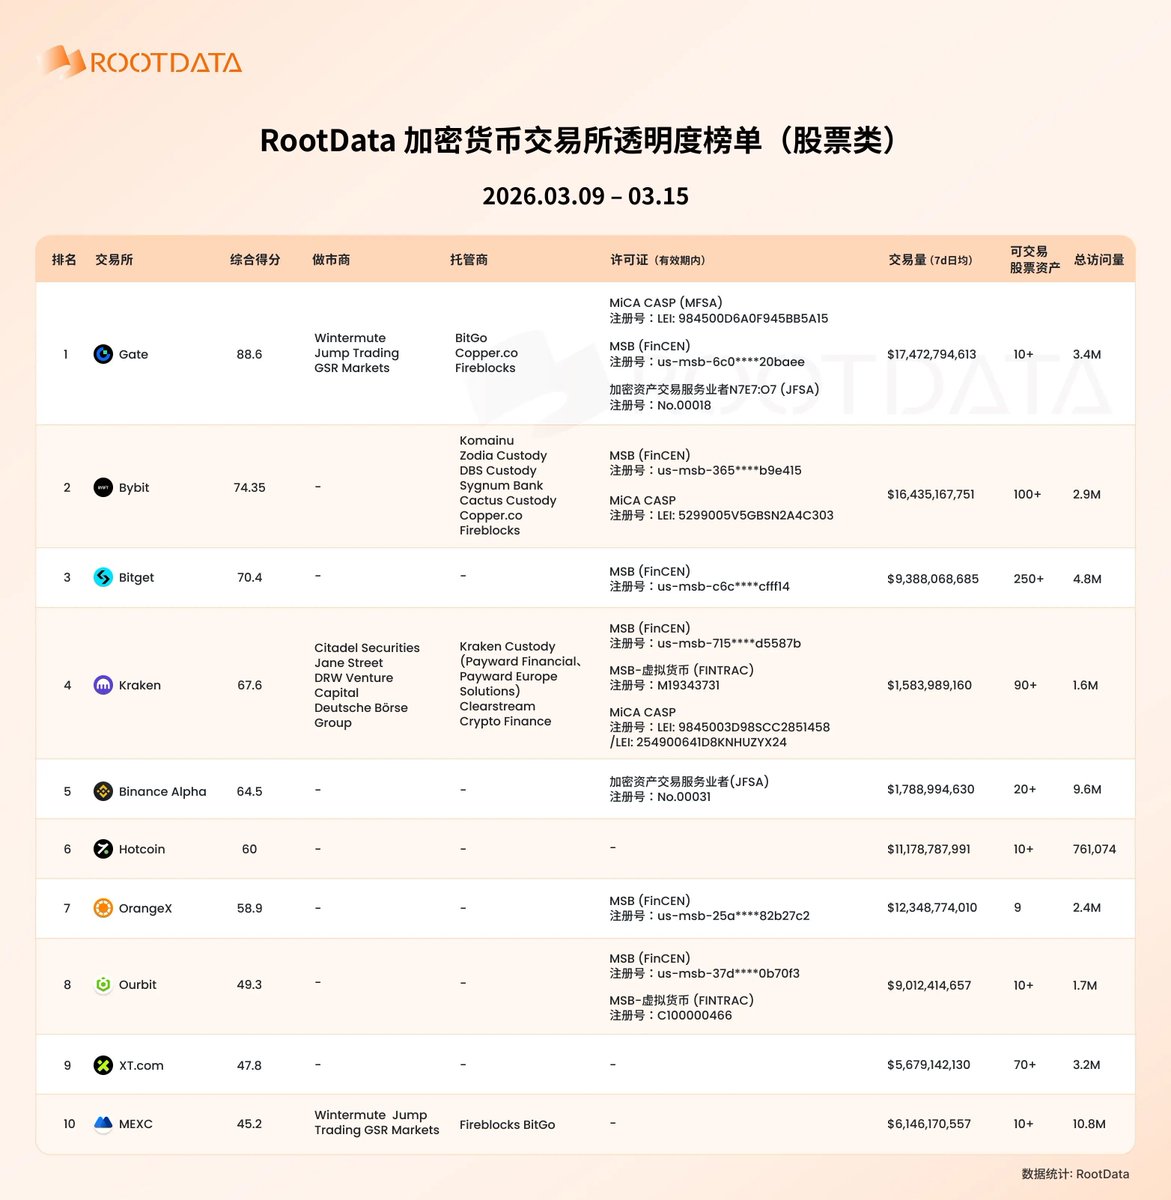Click the Bybit exchange logo icon
This screenshot has height=1200, width=1171.
pyautogui.click(x=103, y=487)
